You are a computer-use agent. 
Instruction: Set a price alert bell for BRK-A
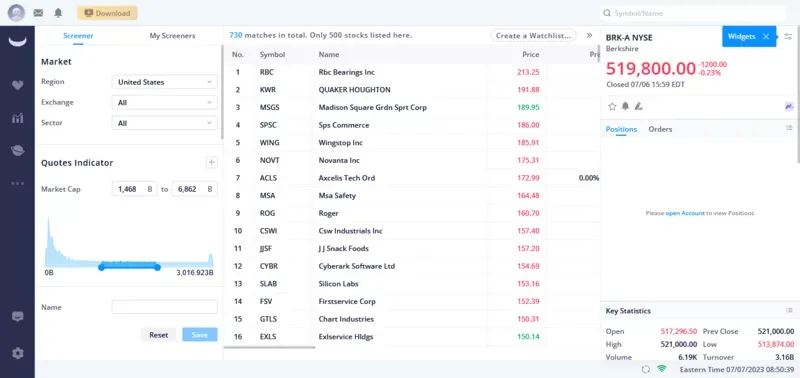625,107
